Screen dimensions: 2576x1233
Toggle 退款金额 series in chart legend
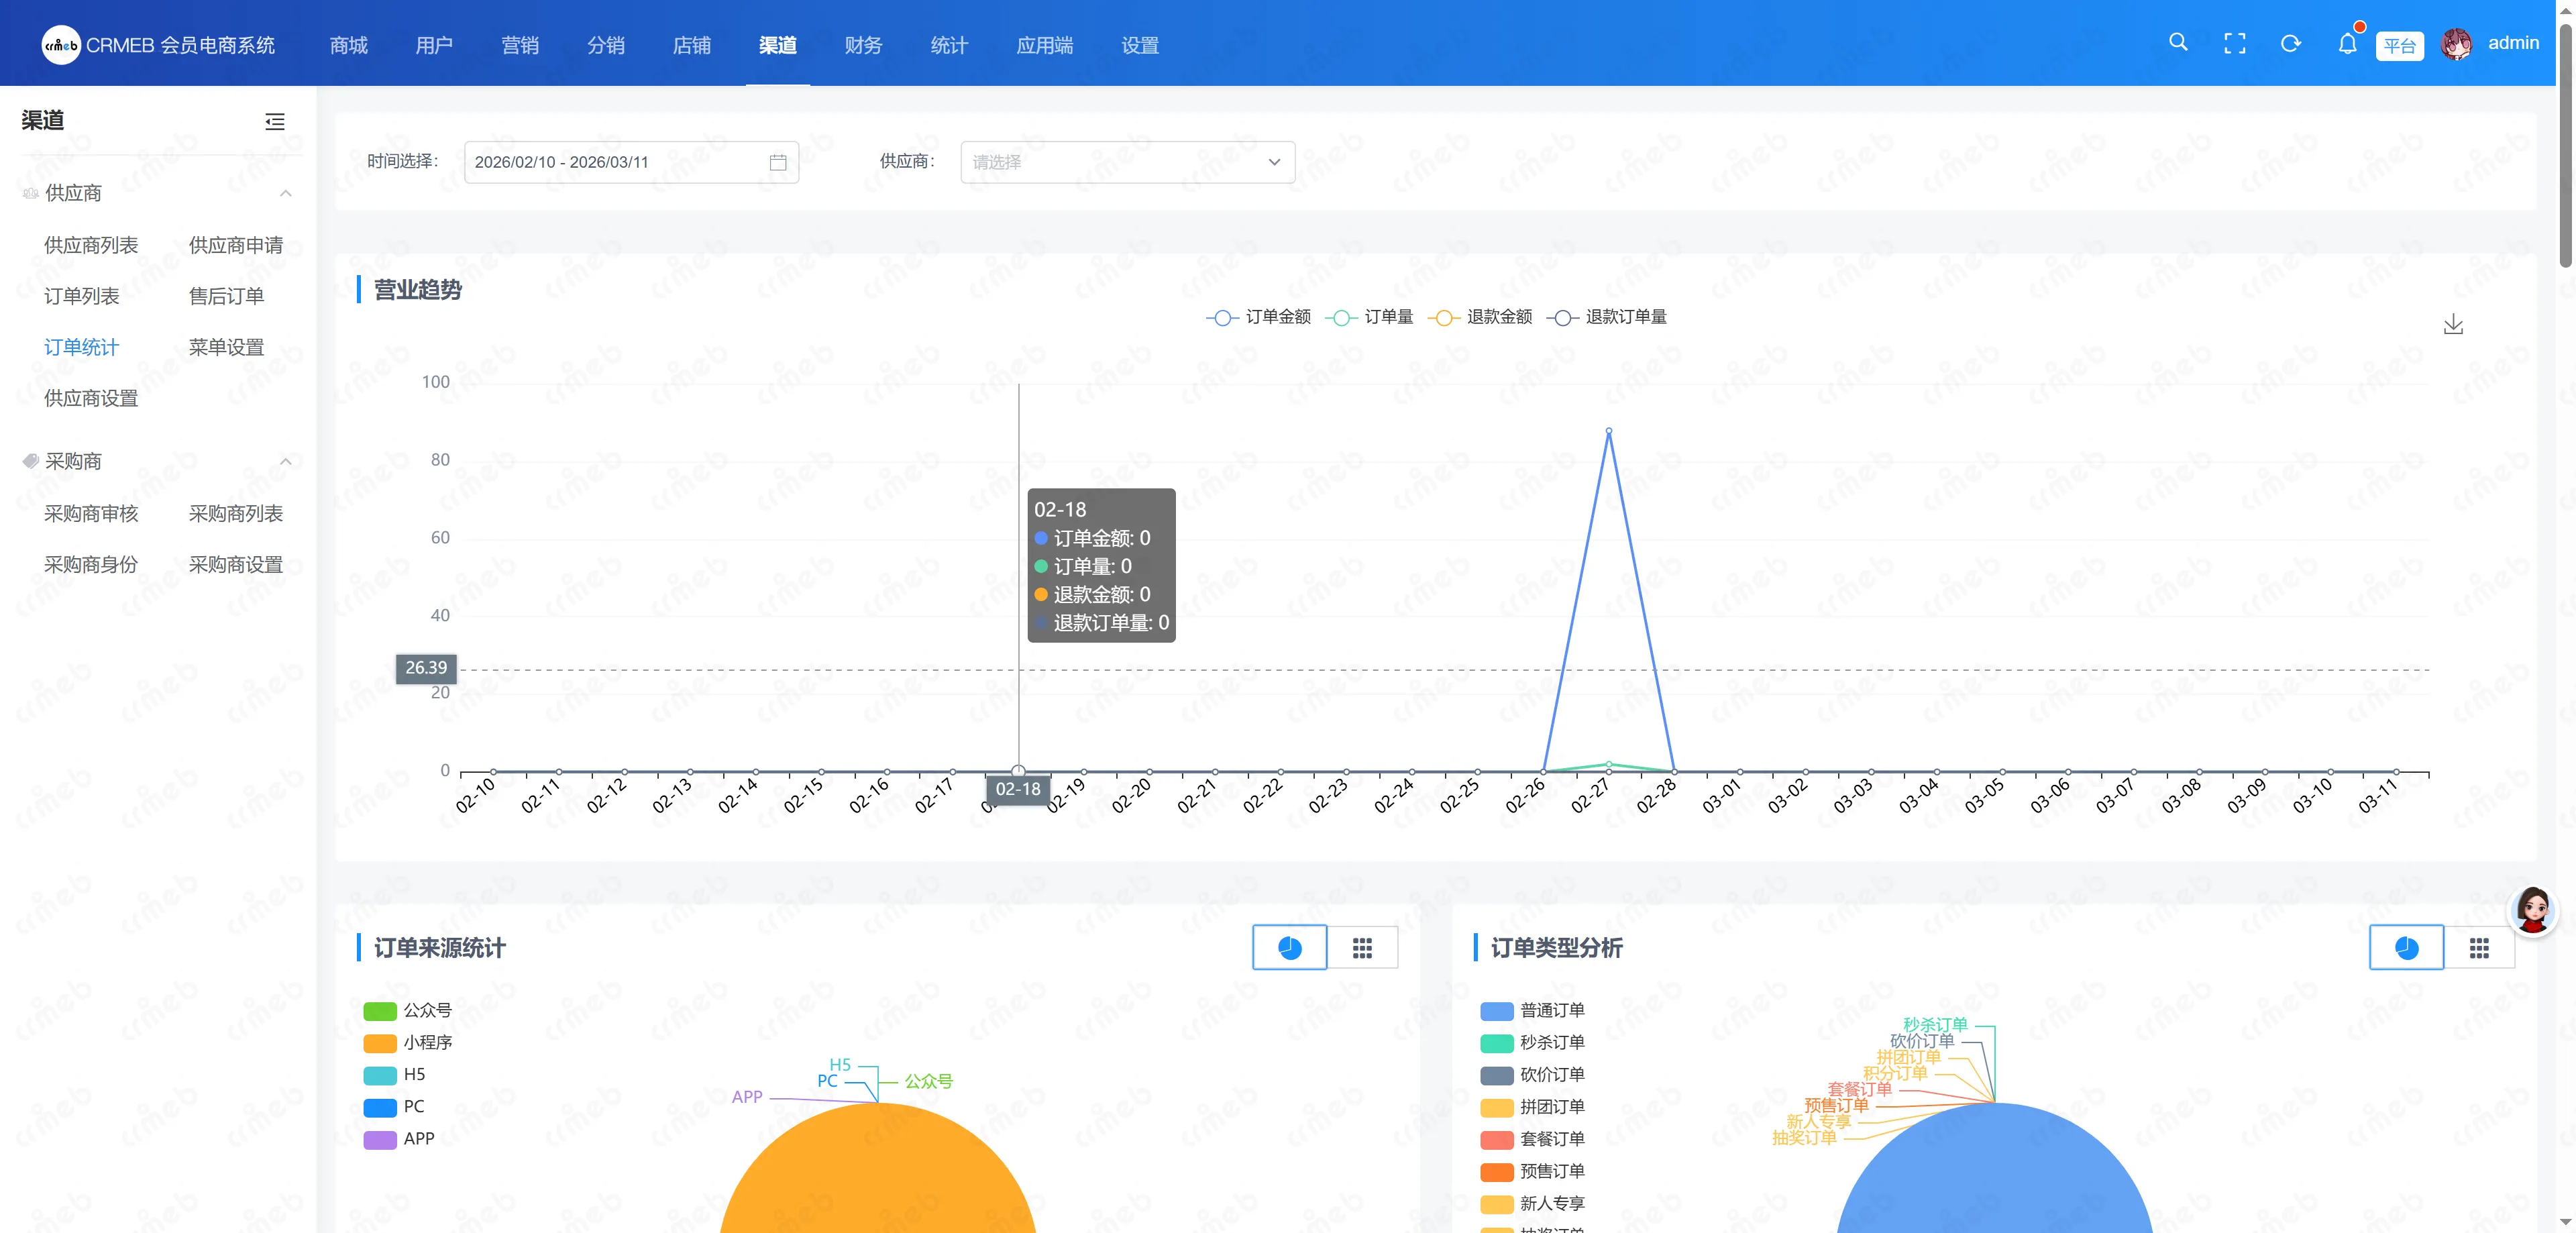click(x=1480, y=317)
